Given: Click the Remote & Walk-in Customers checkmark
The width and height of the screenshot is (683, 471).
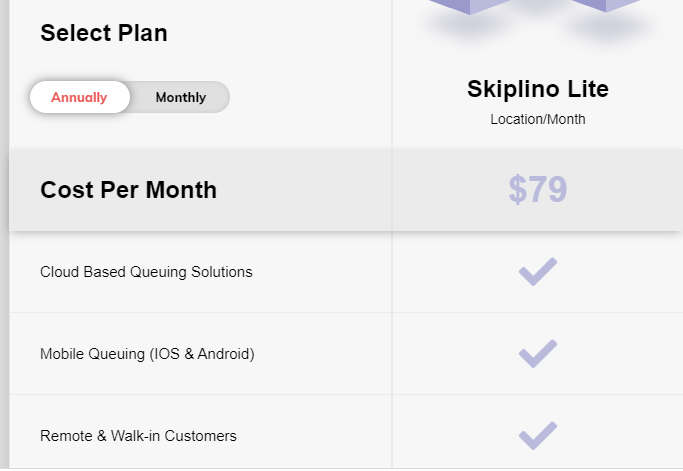Looking at the screenshot, I should [538, 435].
